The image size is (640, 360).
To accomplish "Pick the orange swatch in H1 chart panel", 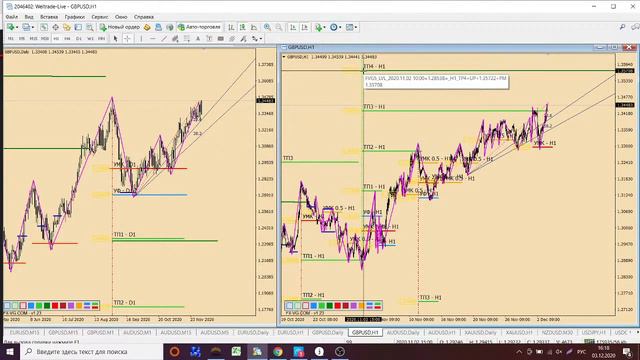I will 362,305.
